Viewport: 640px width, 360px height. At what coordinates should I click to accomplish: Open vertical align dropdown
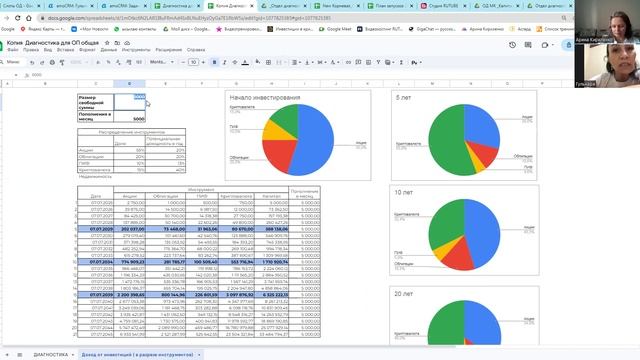point(309,62)
